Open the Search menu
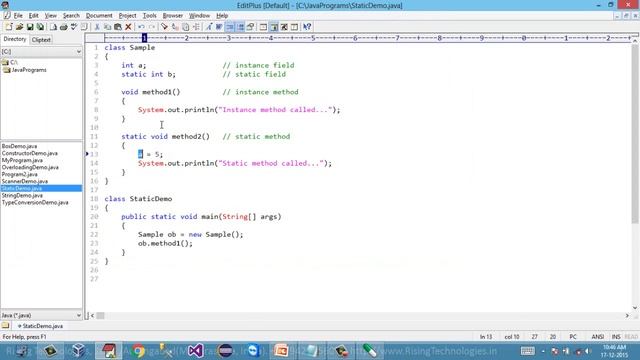 [71, 16]
